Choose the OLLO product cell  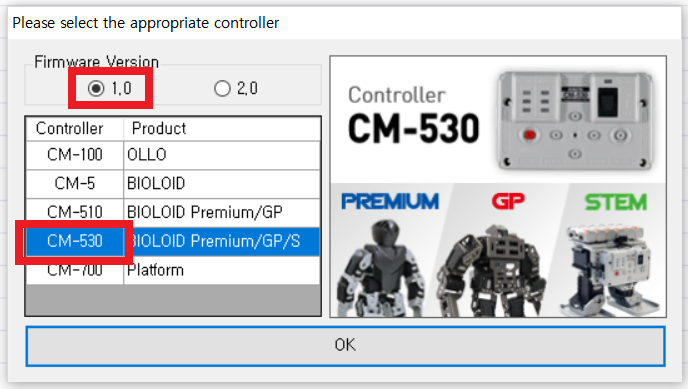pyautogui.click(x=222, y=155)
